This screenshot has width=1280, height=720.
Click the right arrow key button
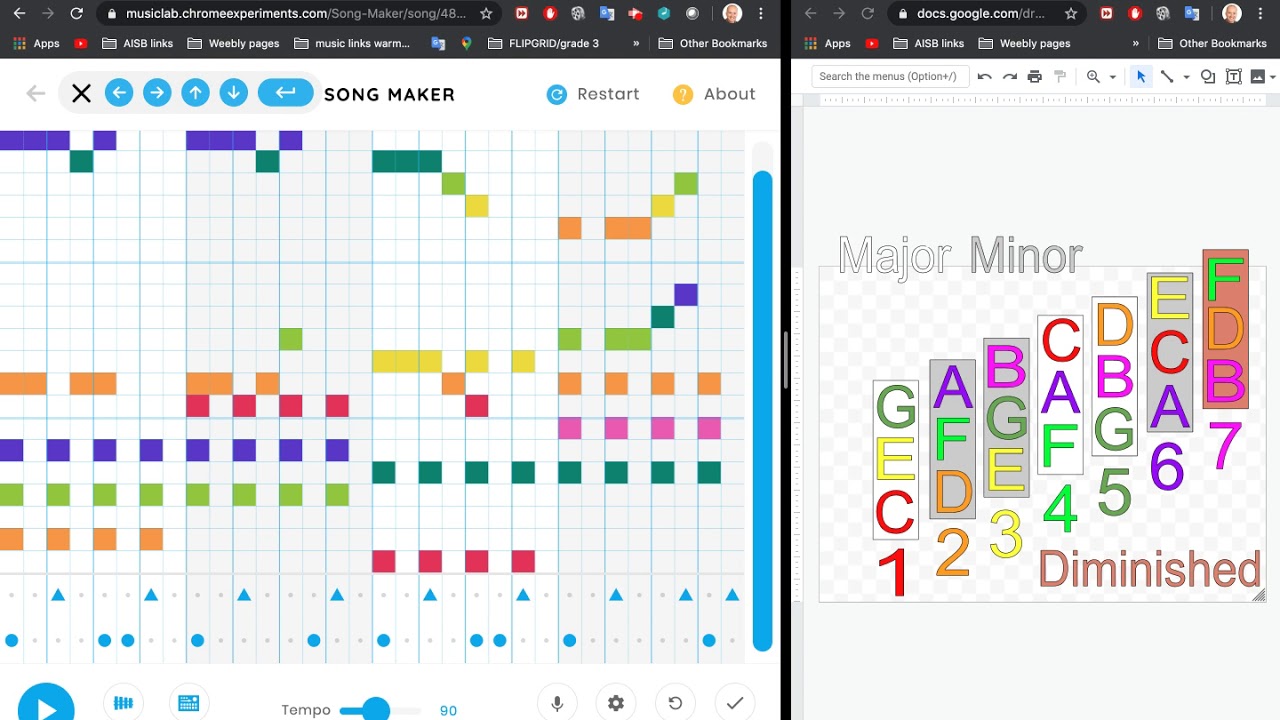click(157, 93)
